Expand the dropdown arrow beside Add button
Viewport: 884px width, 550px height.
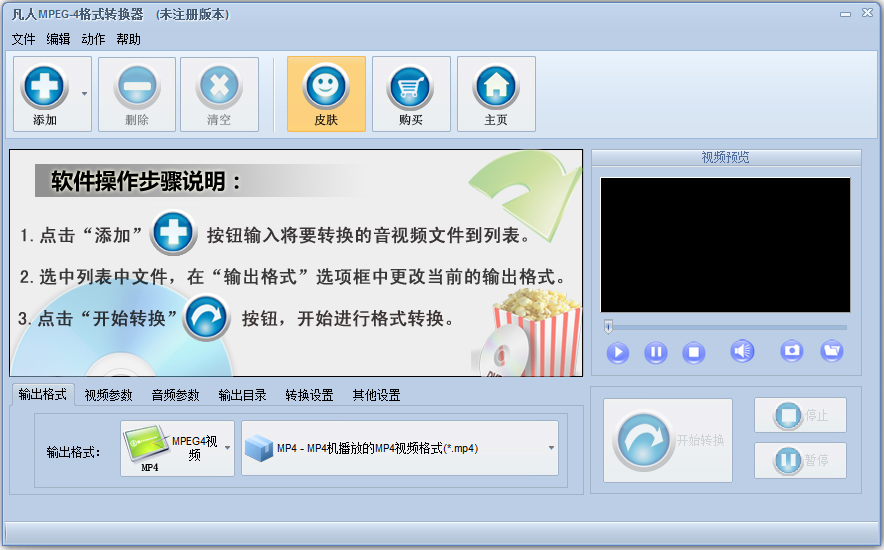84,94
